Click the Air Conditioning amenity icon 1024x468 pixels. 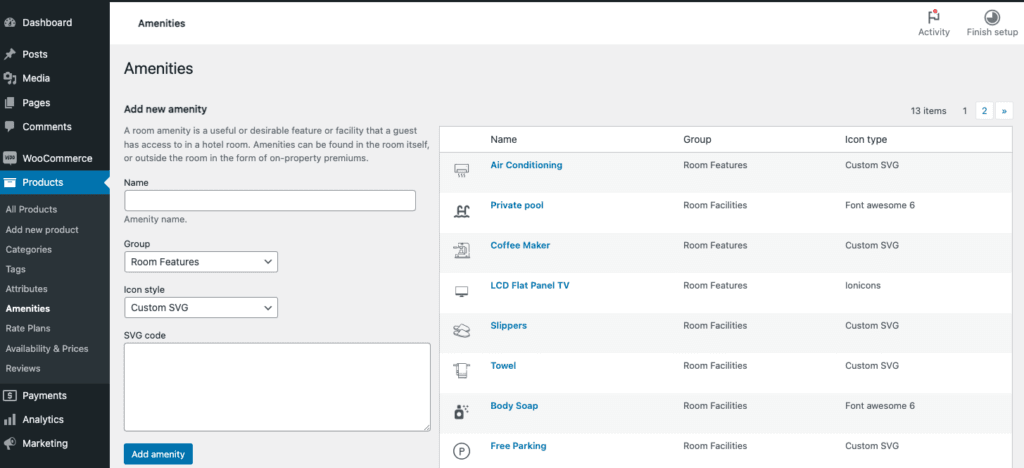(461, 170)
